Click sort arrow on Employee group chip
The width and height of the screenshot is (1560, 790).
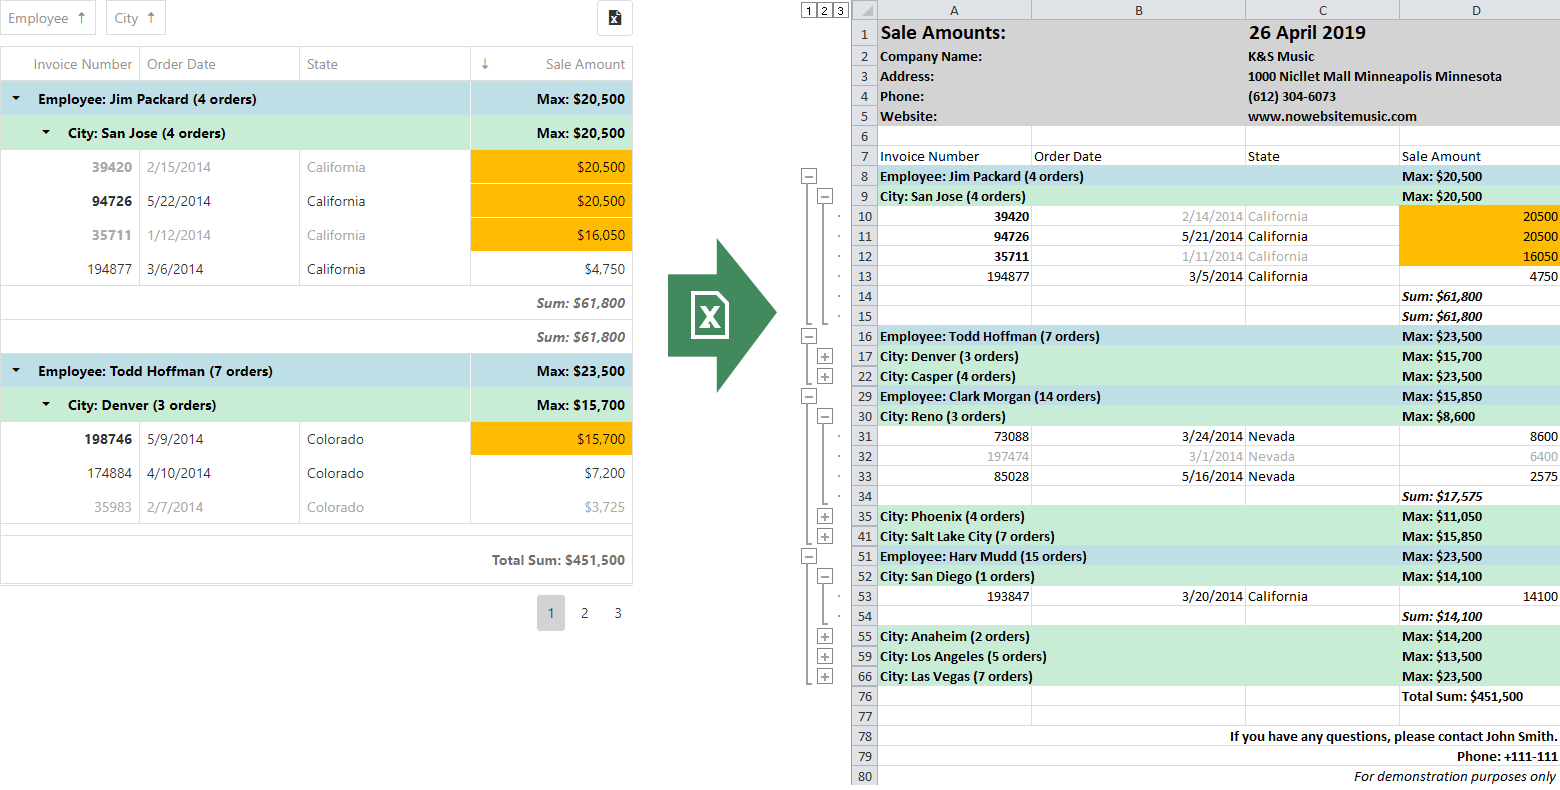coord(81,18)
